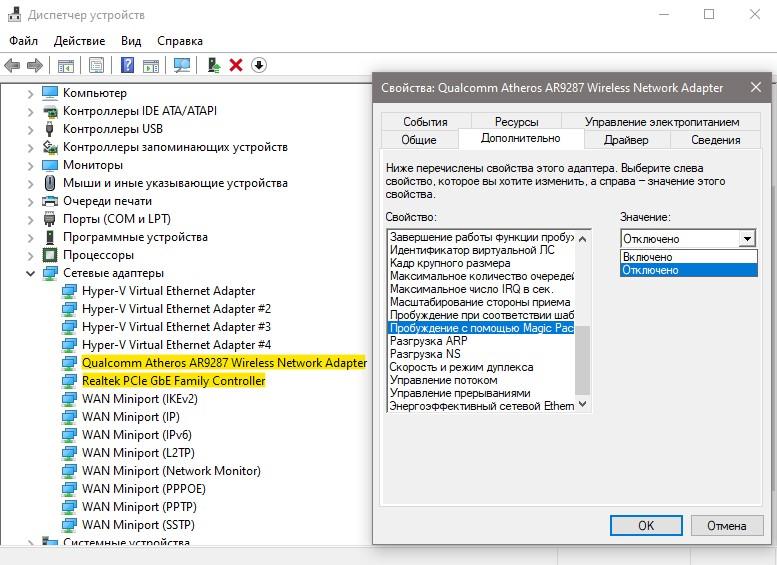This screenshot has height=565, width=777.
Task: Click the Scan for hardware changes monitor icon
Action: [182, 65]
